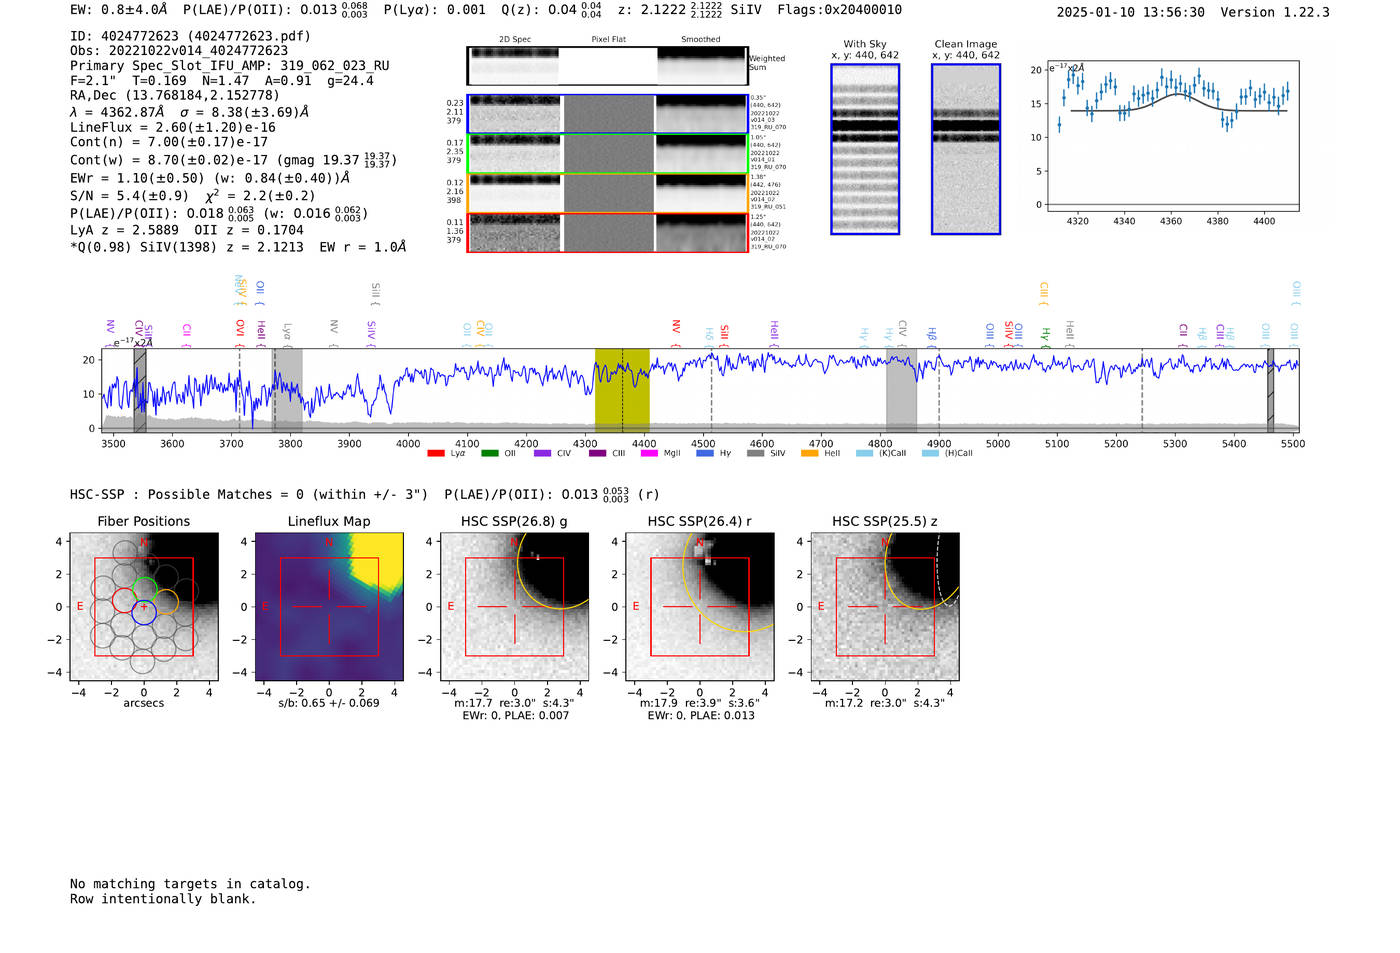Select the red-bordered fiber 2D spectrum
The height and width of the screenshot is (953, 1400).
tap(607, 232)
